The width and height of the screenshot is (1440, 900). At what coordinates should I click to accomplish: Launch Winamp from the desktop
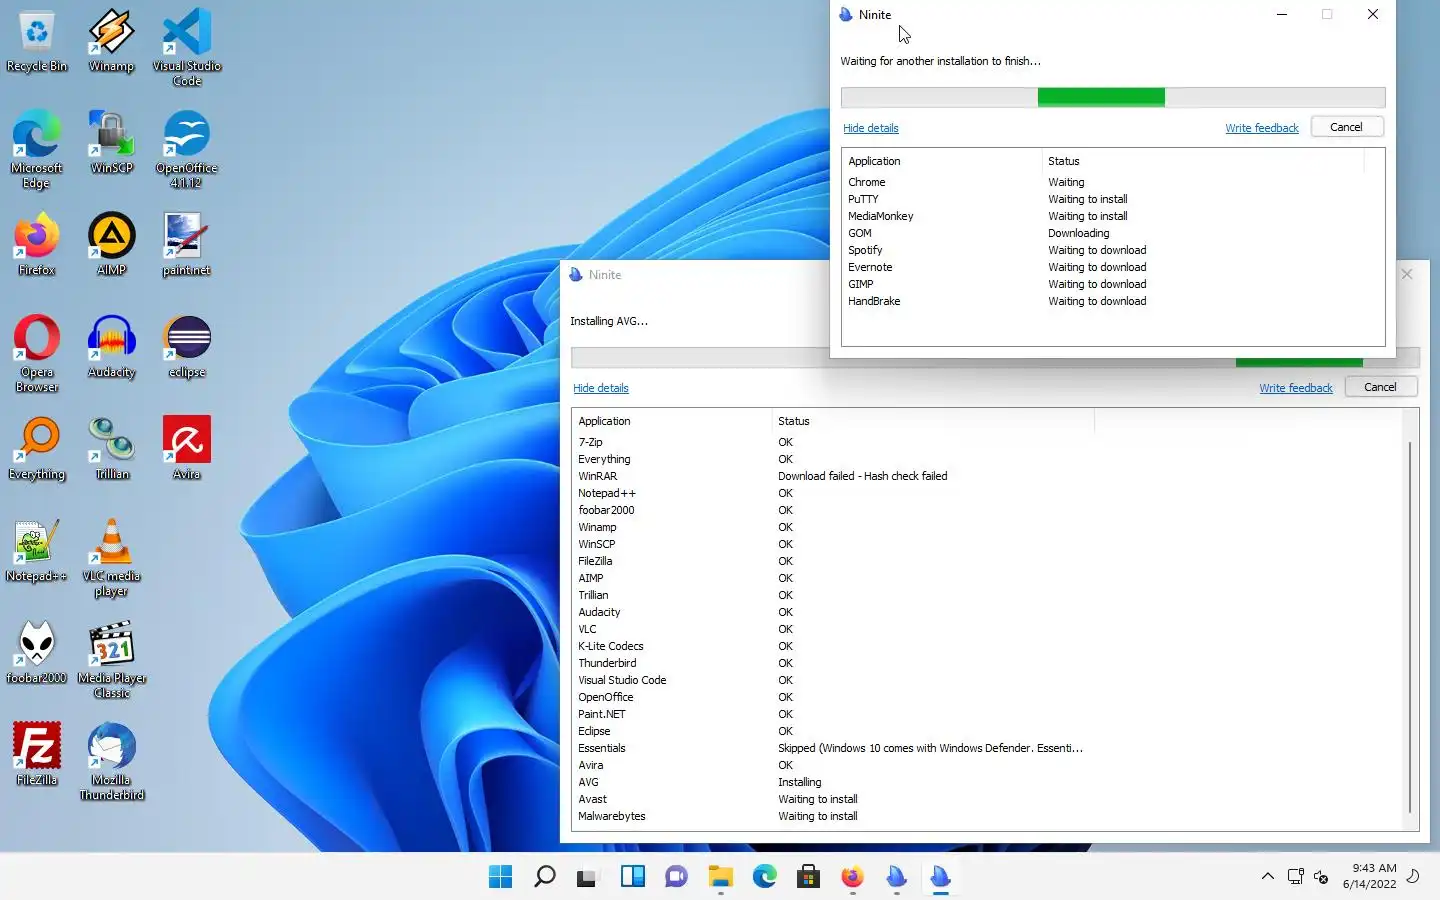click(111, 42)
